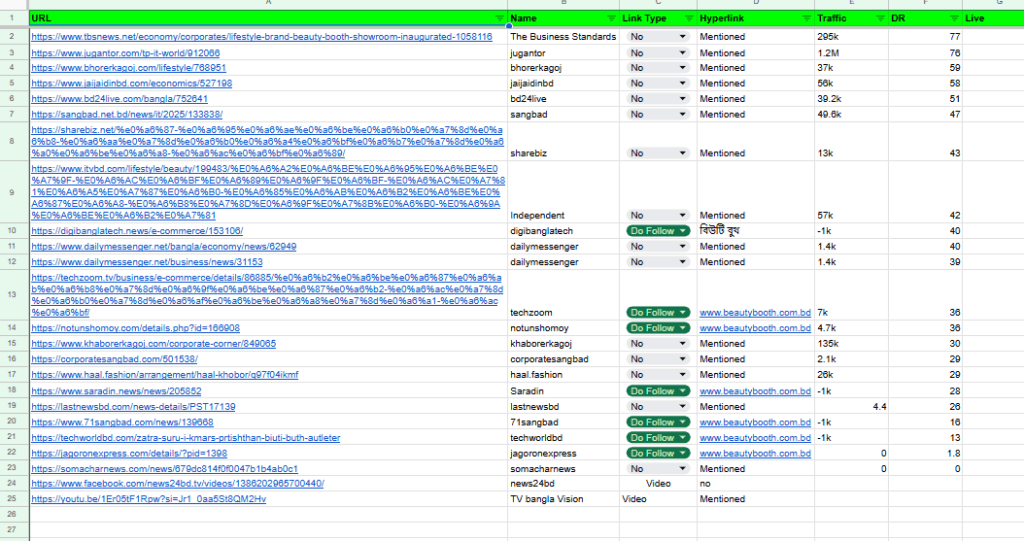Open beautybooth.com.bd hyperlink in Saradin row

click(x=755, y=391)
